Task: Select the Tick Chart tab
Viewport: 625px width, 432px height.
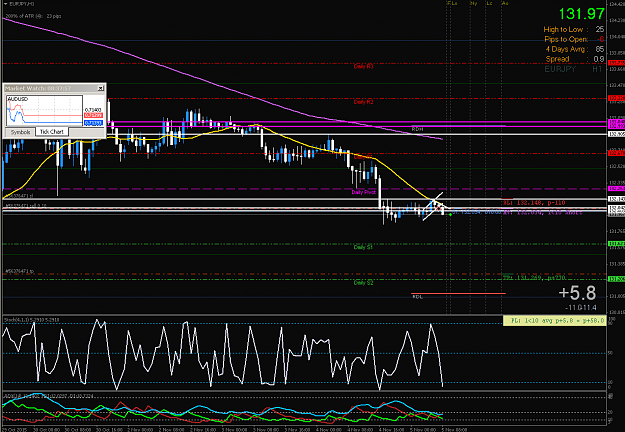Action: 52,132
